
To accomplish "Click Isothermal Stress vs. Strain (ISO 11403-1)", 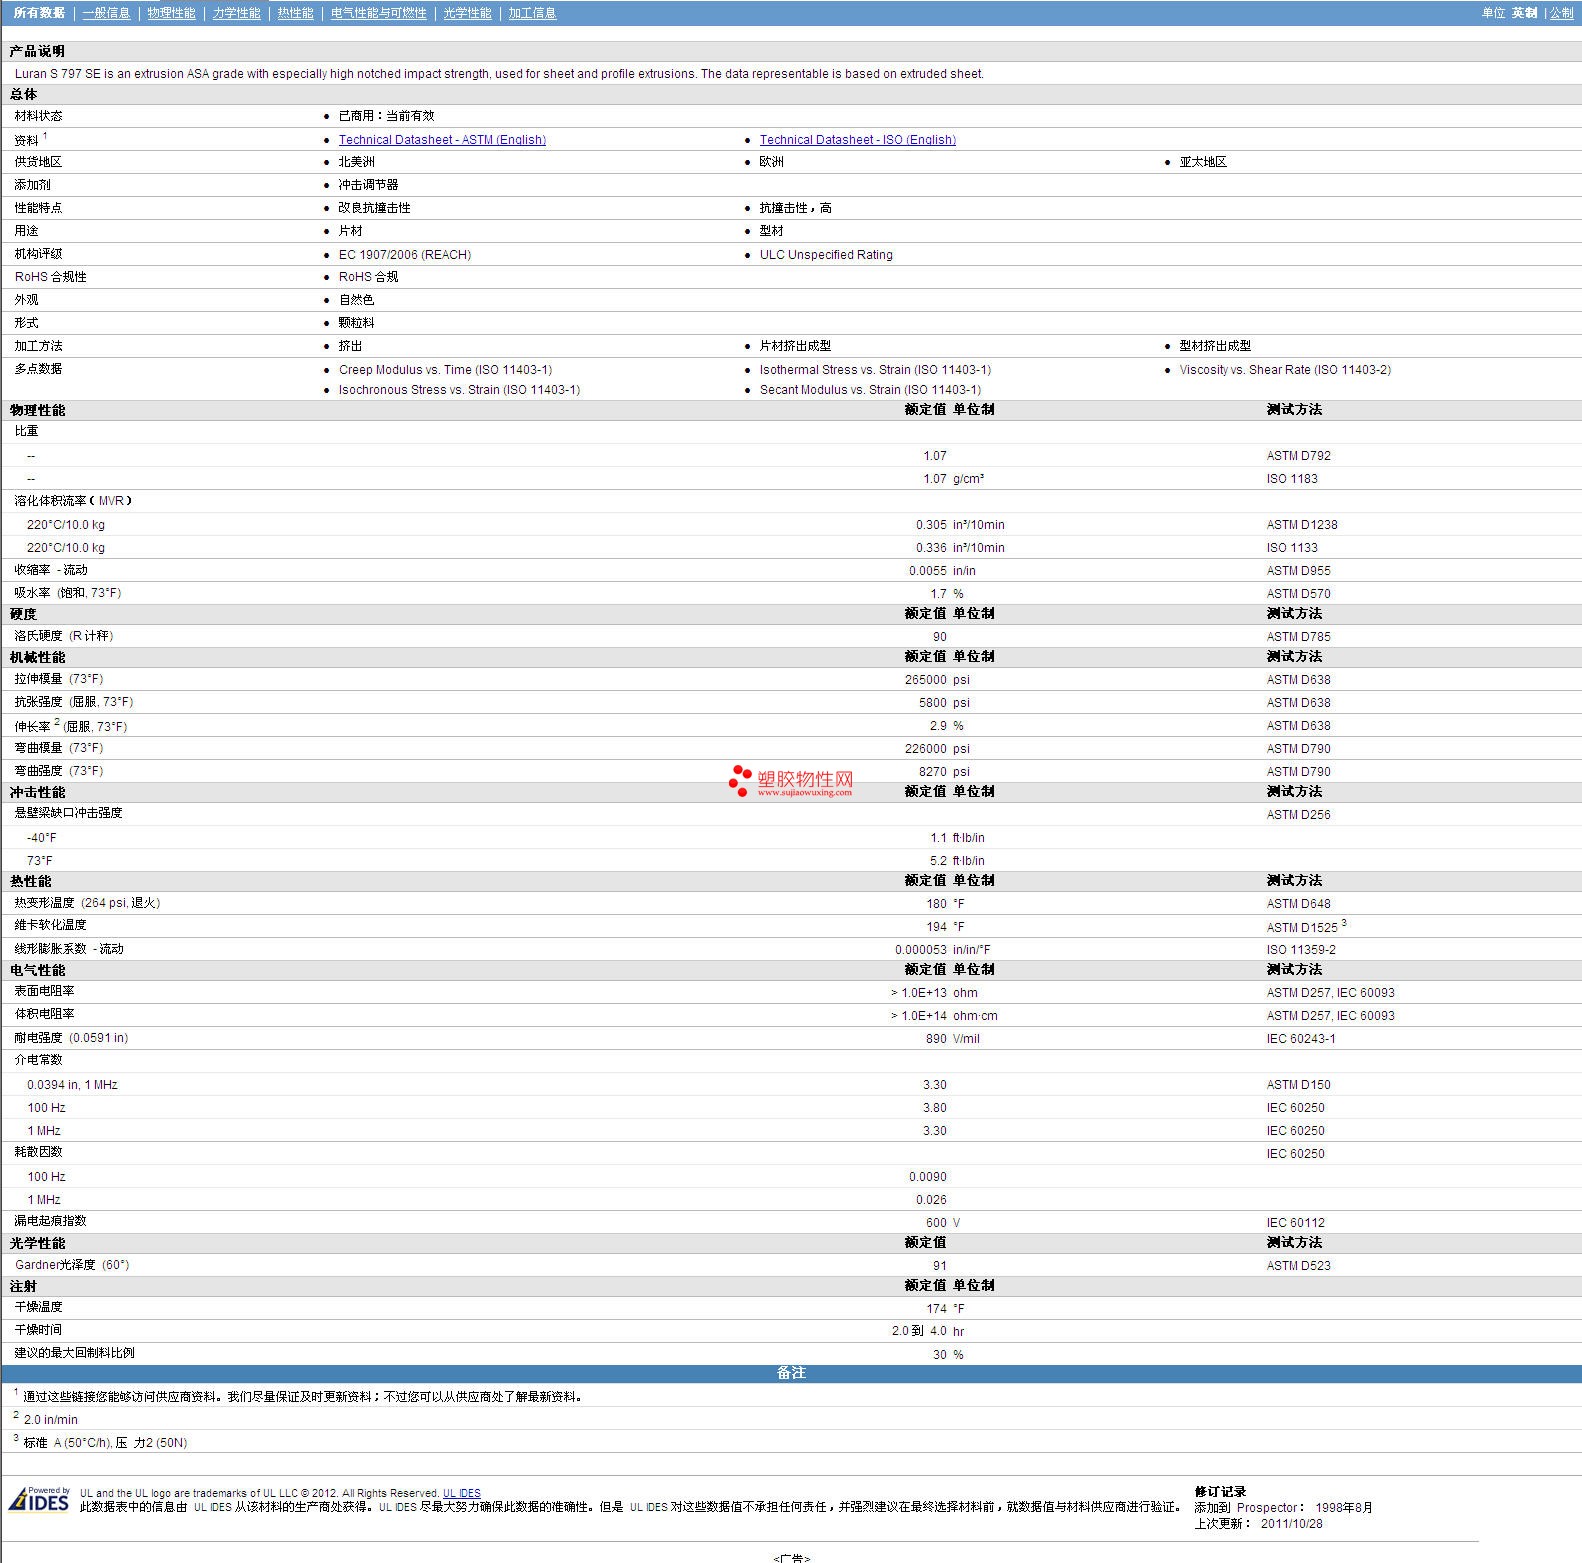I will point(875,370).
